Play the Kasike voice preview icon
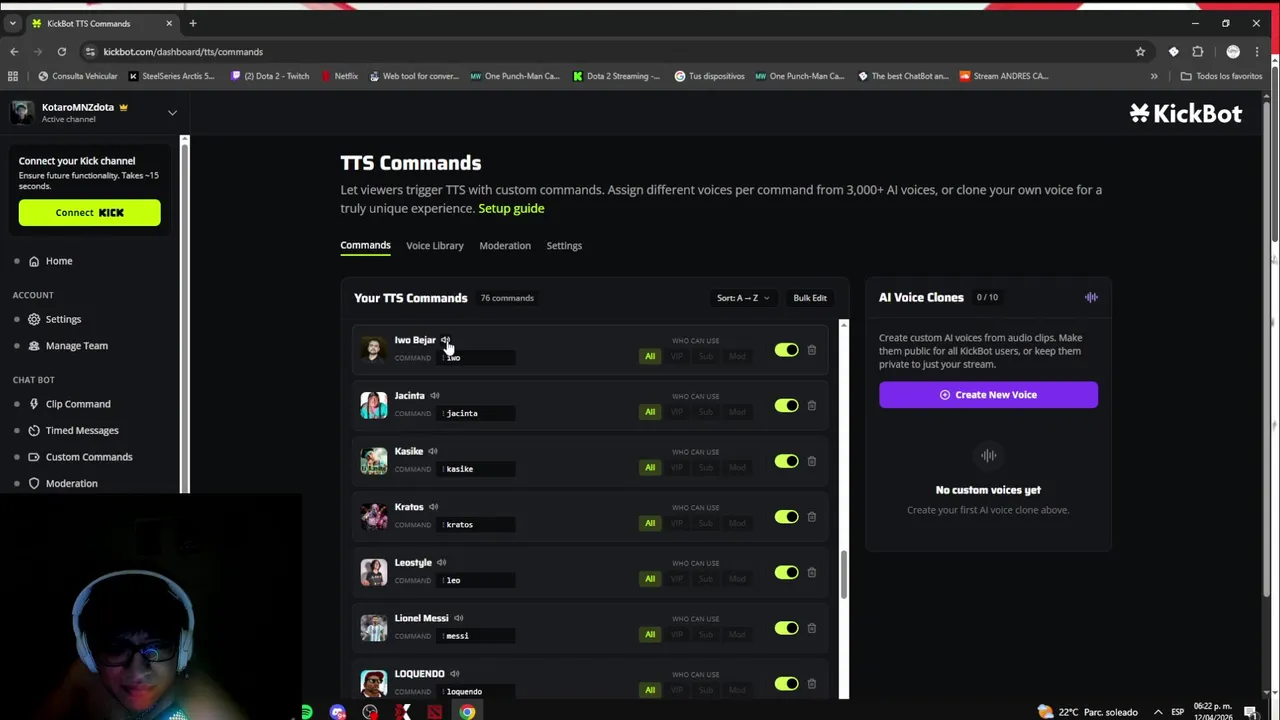Image resolution: width=1280 pixels, height=720 pixels. coord(433,451)
